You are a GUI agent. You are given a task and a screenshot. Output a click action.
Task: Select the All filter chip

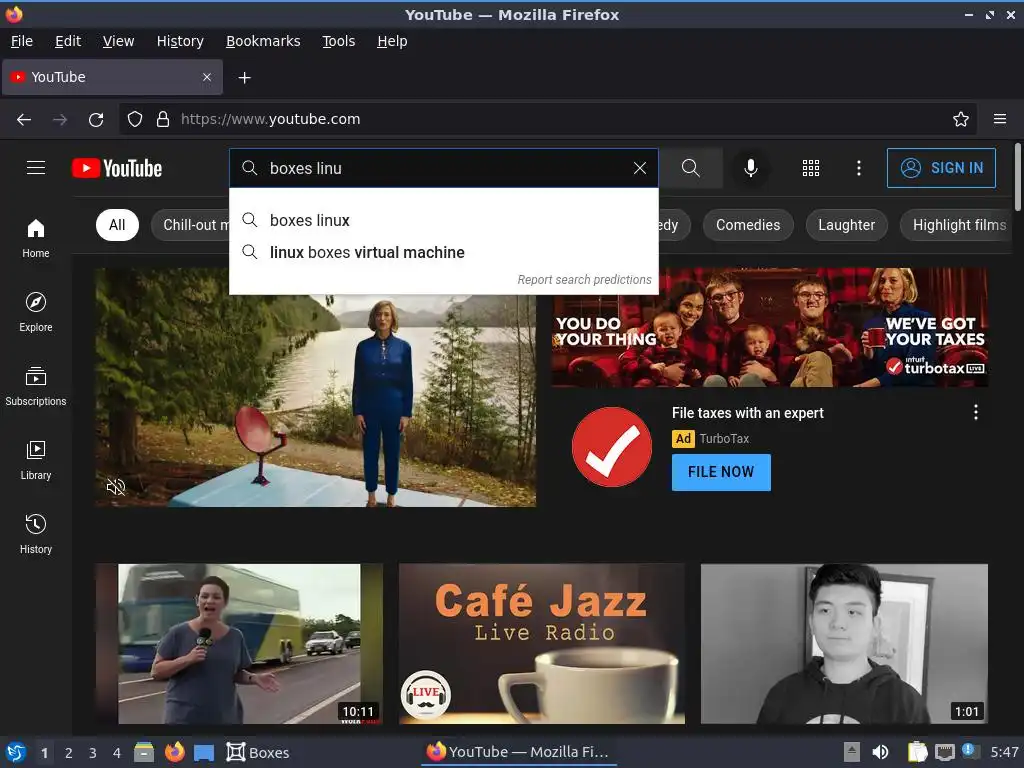117,225
